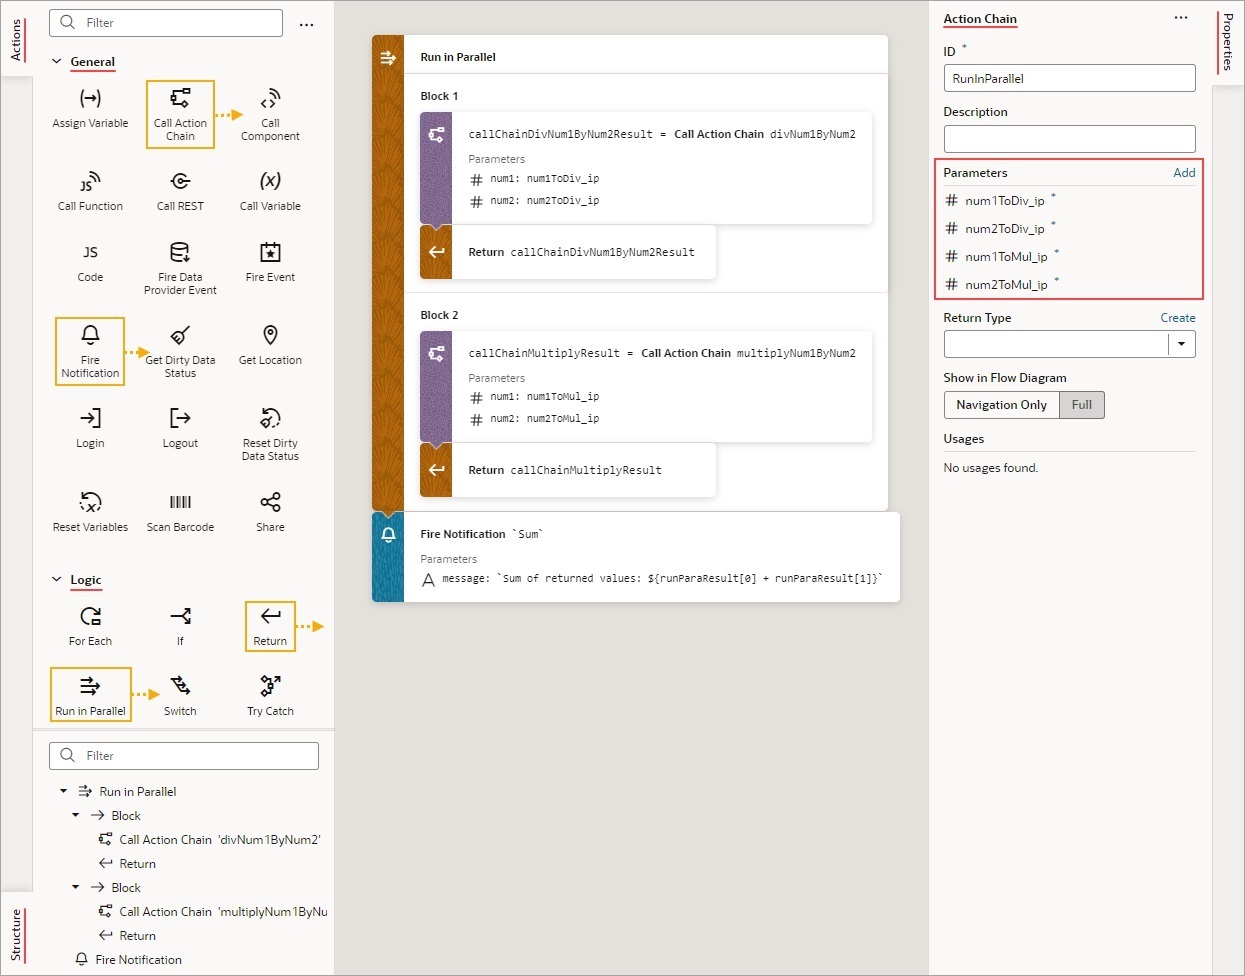This screenshot has height=976, width=1245.
Task: Select the Reset Variables action
Action: click(90, 512)
